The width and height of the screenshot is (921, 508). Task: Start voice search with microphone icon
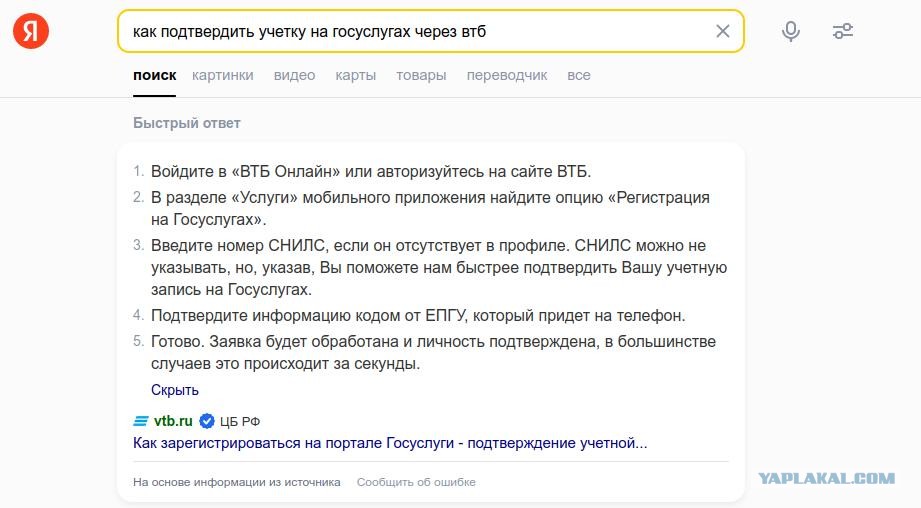(x=791, y=31)
